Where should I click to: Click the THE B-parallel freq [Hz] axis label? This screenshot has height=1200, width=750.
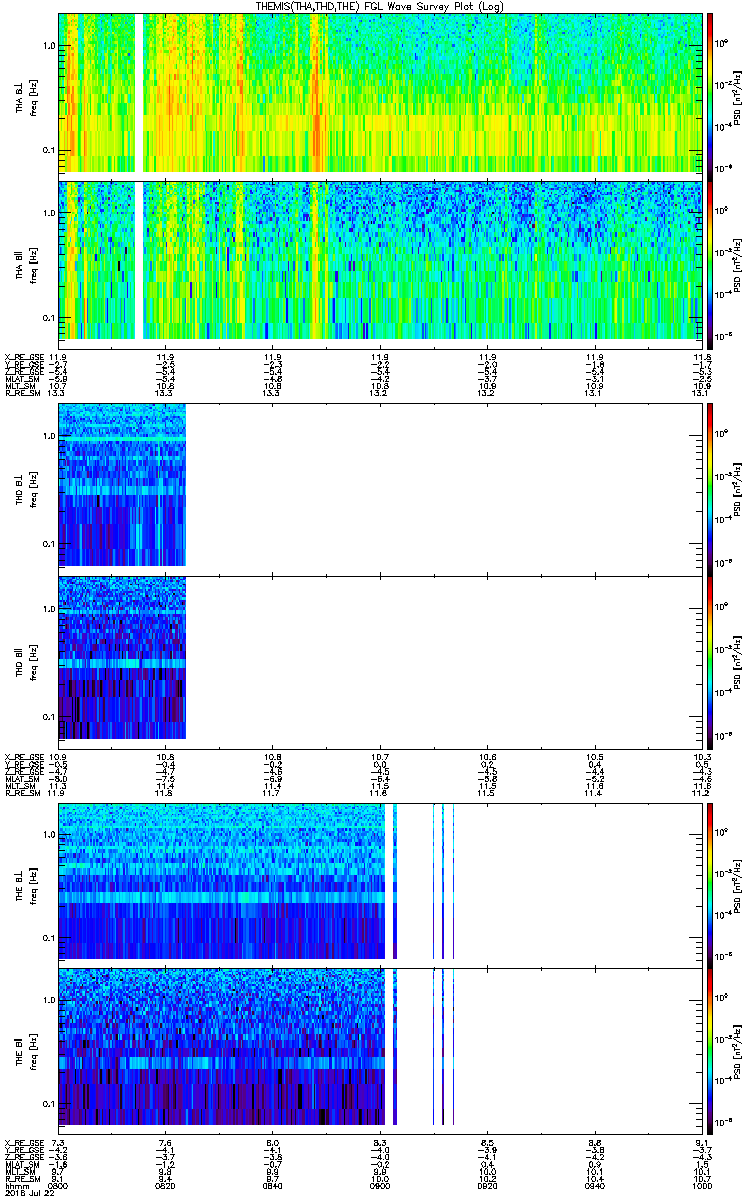(33, 1053)
